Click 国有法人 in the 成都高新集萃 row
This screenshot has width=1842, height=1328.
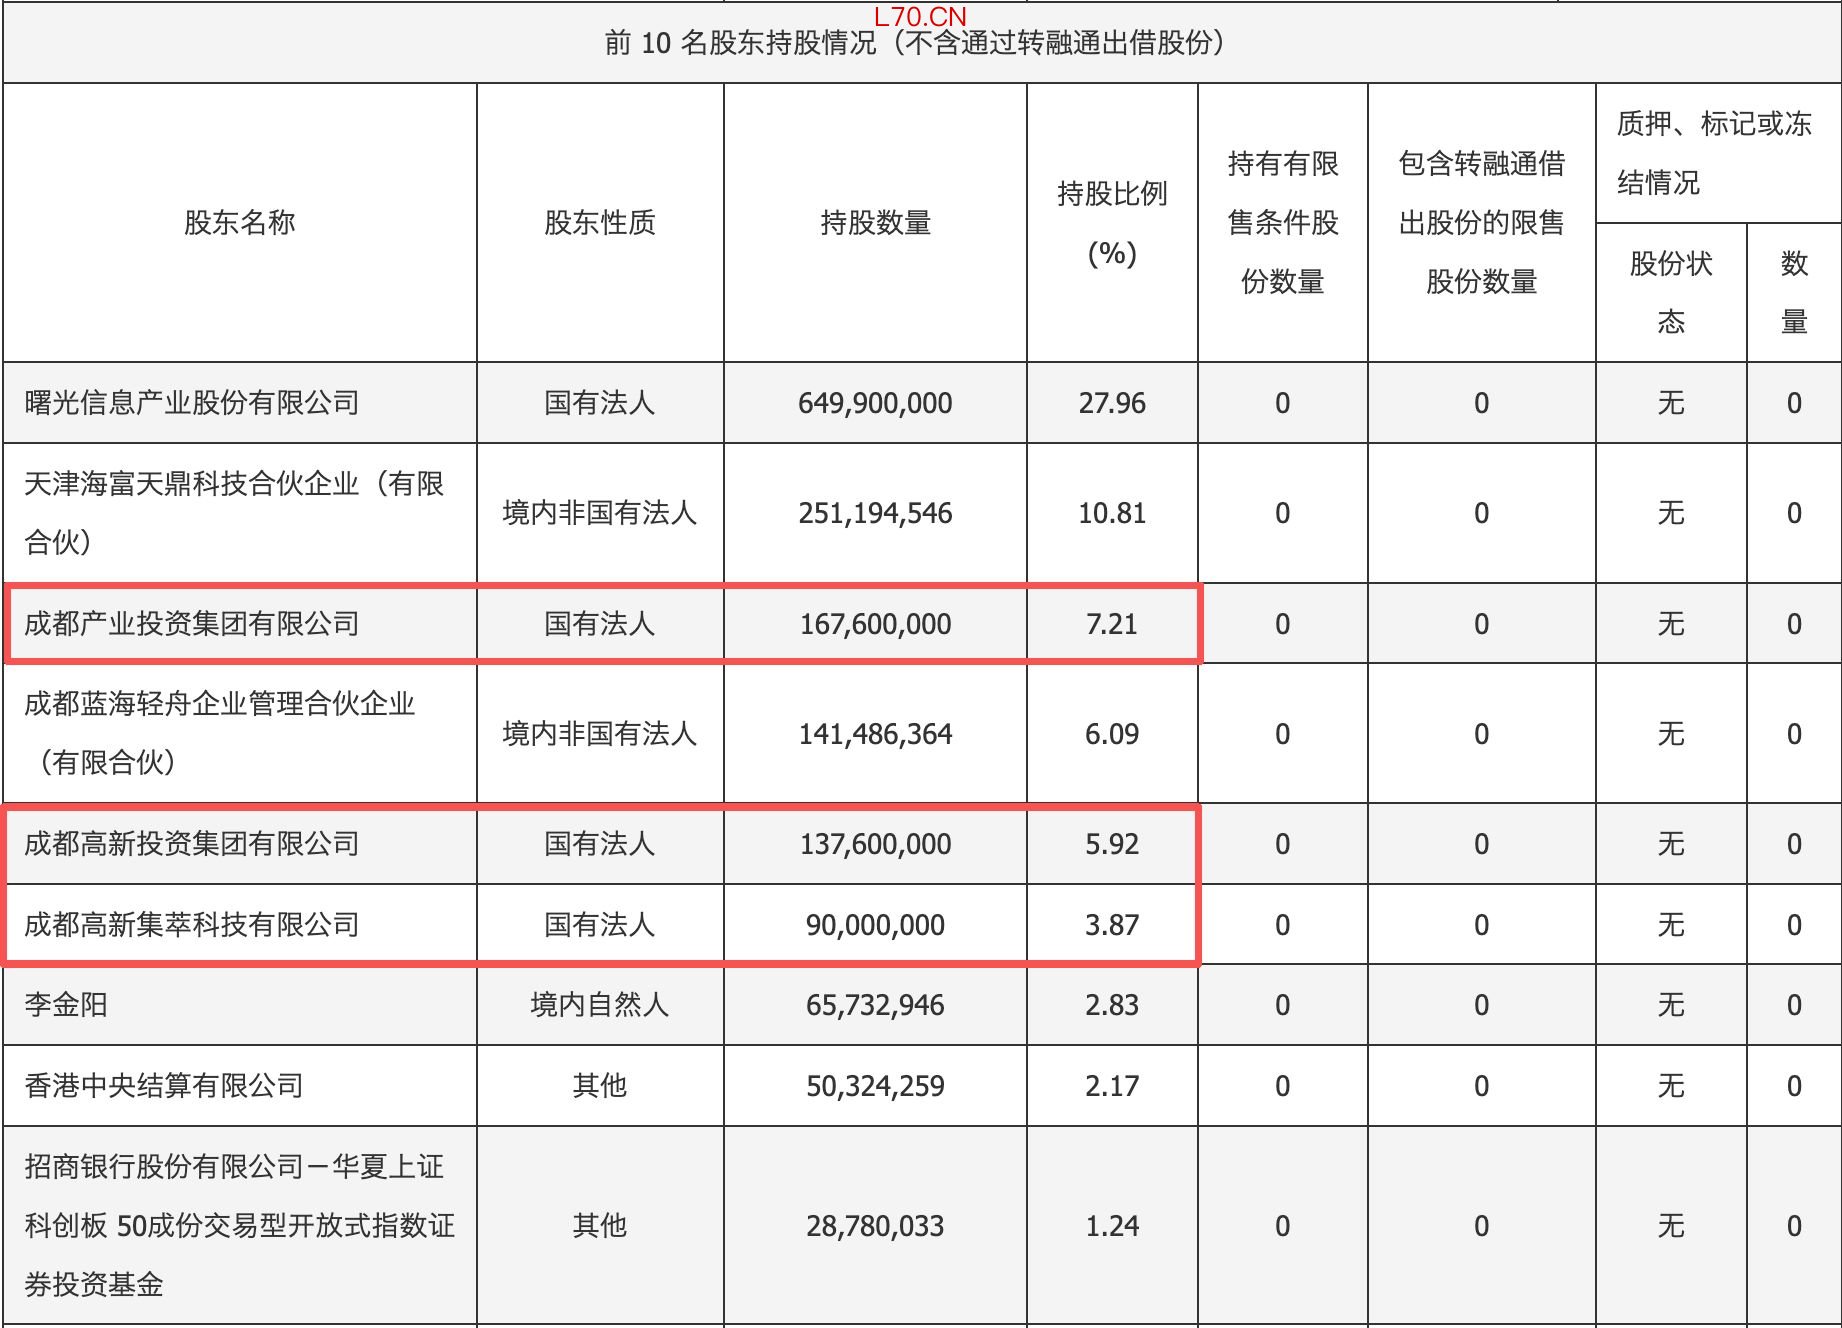pyautogui.click(x=600, y=925)
